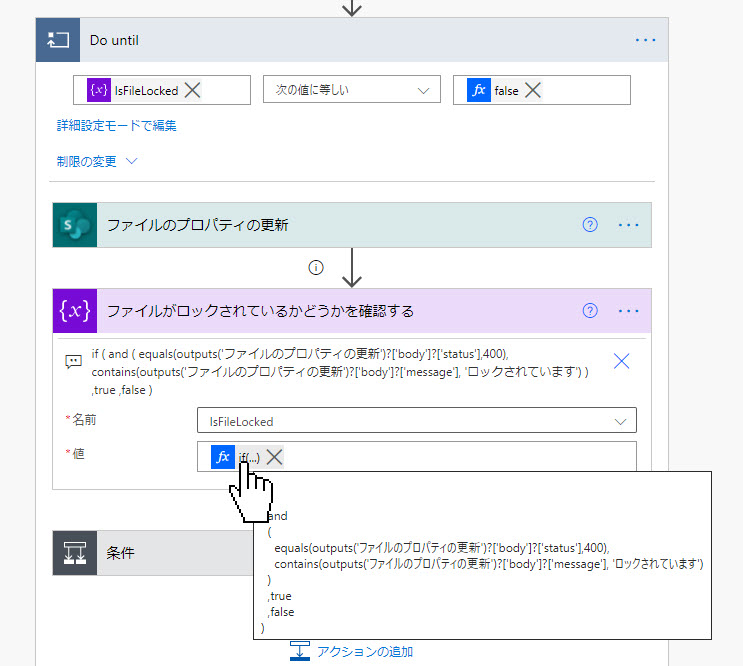The image size is (743, 666).
Task: Open ellipsis menu of ファイルのプロパティの更新
Action: coord(628,225)
